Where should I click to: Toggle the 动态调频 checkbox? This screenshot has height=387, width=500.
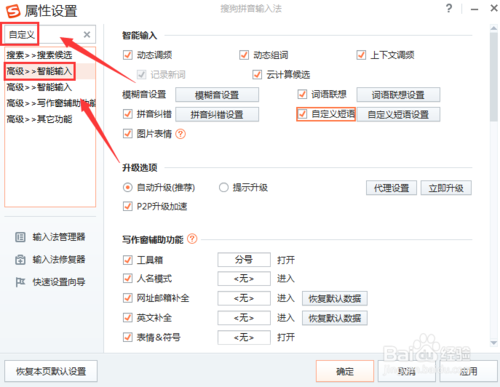(128, 55)
